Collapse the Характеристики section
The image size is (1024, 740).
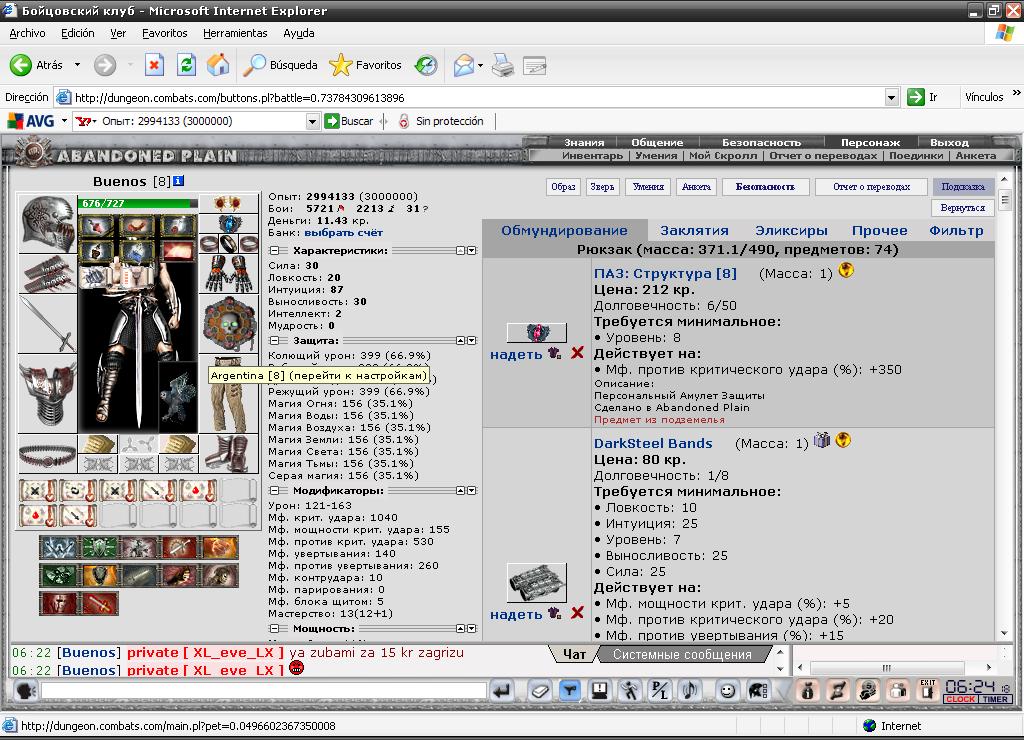point(275,251)
